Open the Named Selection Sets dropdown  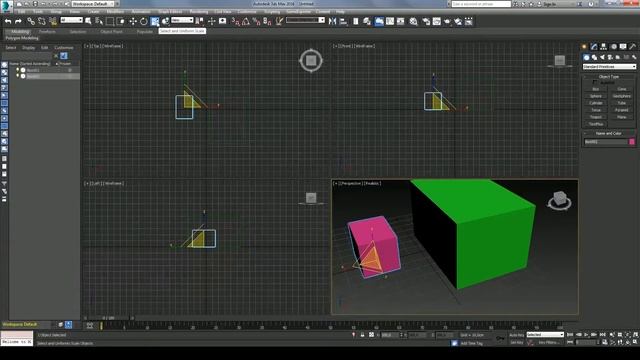point(305,20)
